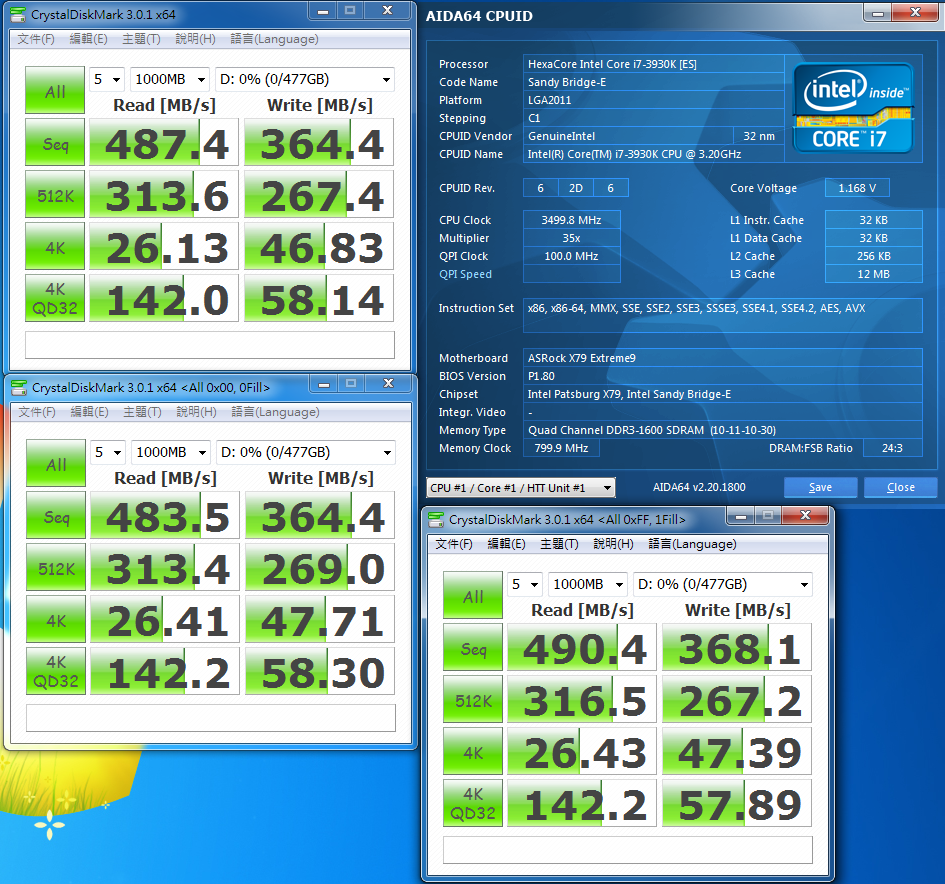The width and height of the screenshot is (945, 884).
Task: Open the 文件(F) menu in the 0Fill window
Action: pyautogui.click(x=37, y=412)
